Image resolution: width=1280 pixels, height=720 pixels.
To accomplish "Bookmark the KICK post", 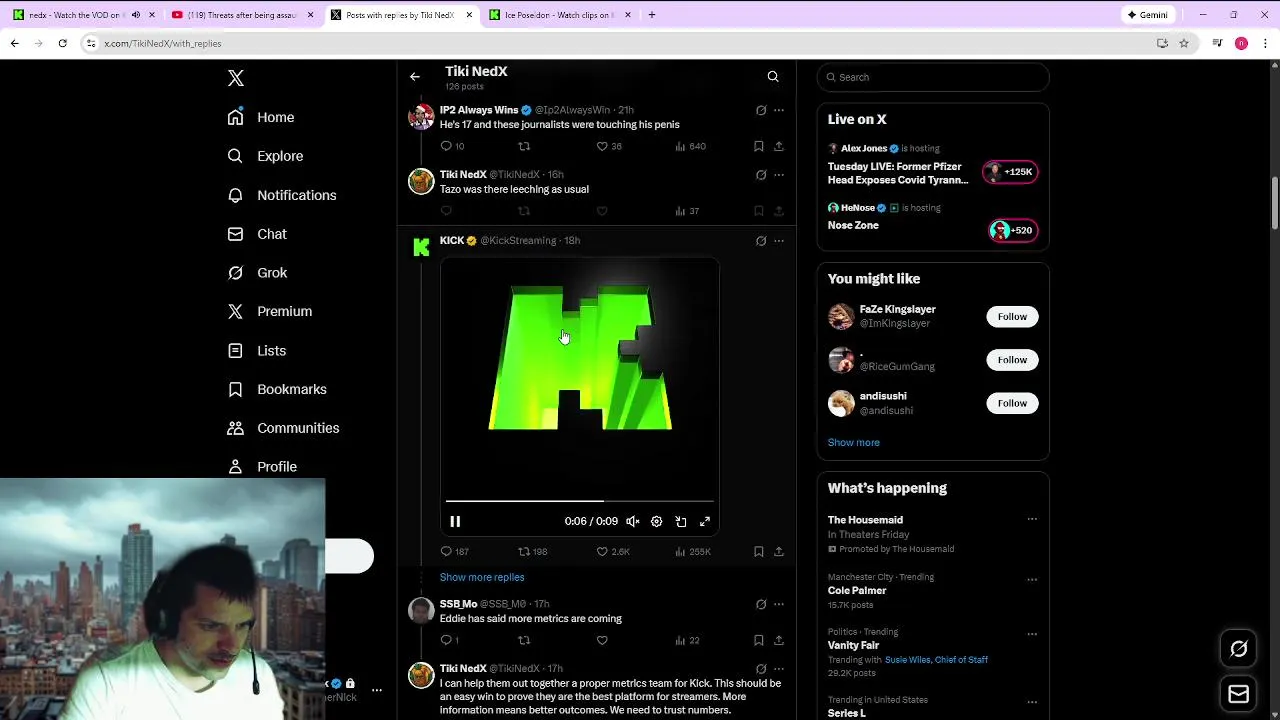I will (x=759, y=551).
